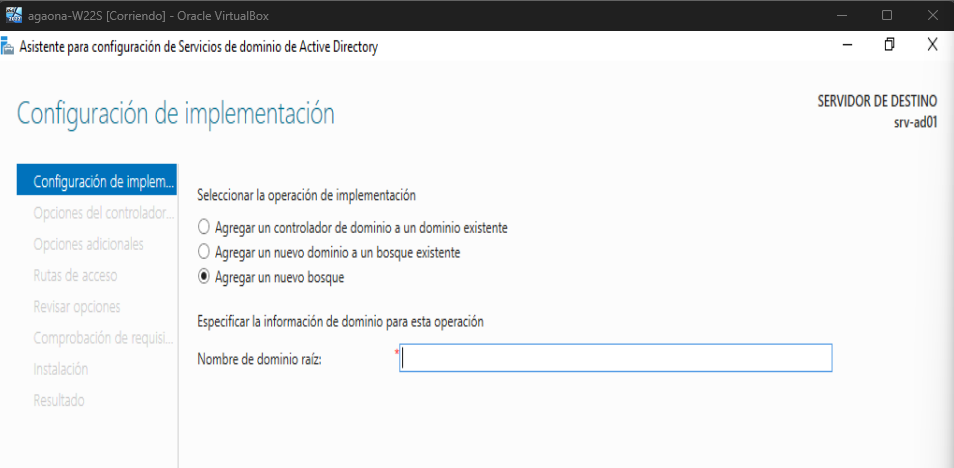954x468 pixels.
Task: Close the Active Directory wizard window
Action: (x=932, y=44)
